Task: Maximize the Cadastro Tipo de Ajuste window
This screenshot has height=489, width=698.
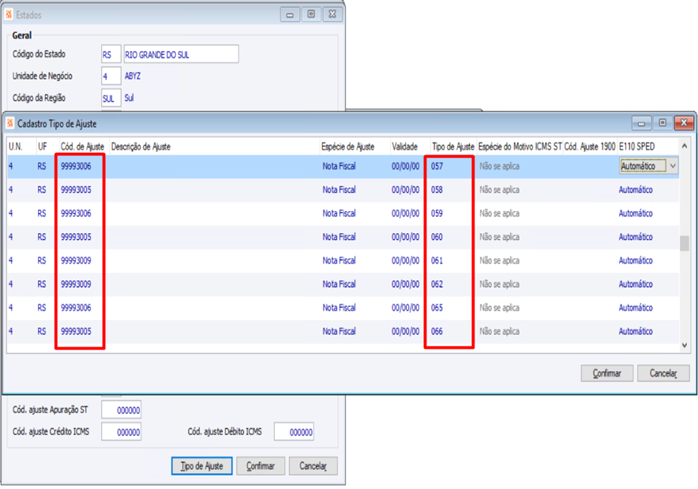Action: pos(662,122)
